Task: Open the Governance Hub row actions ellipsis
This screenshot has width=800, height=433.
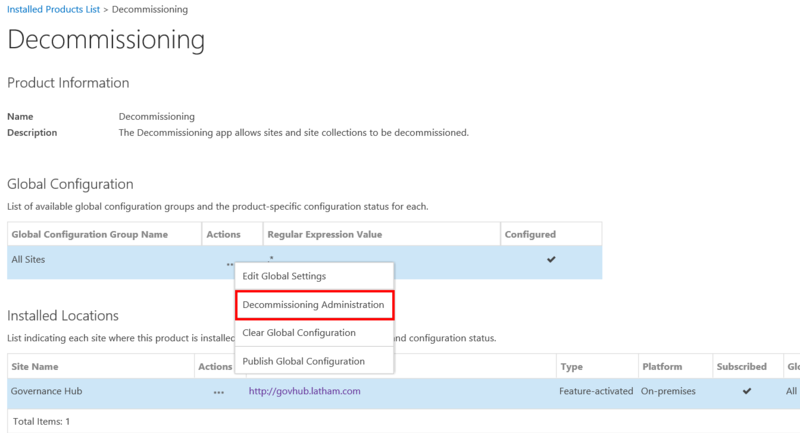Action: tap(218, 392)
